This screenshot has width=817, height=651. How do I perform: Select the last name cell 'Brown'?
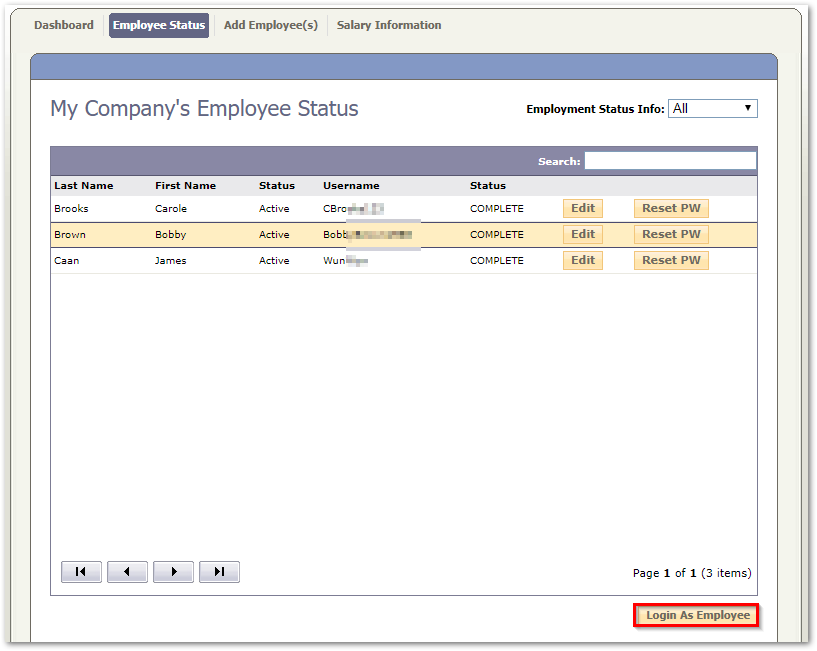click(x=70, y=235)
